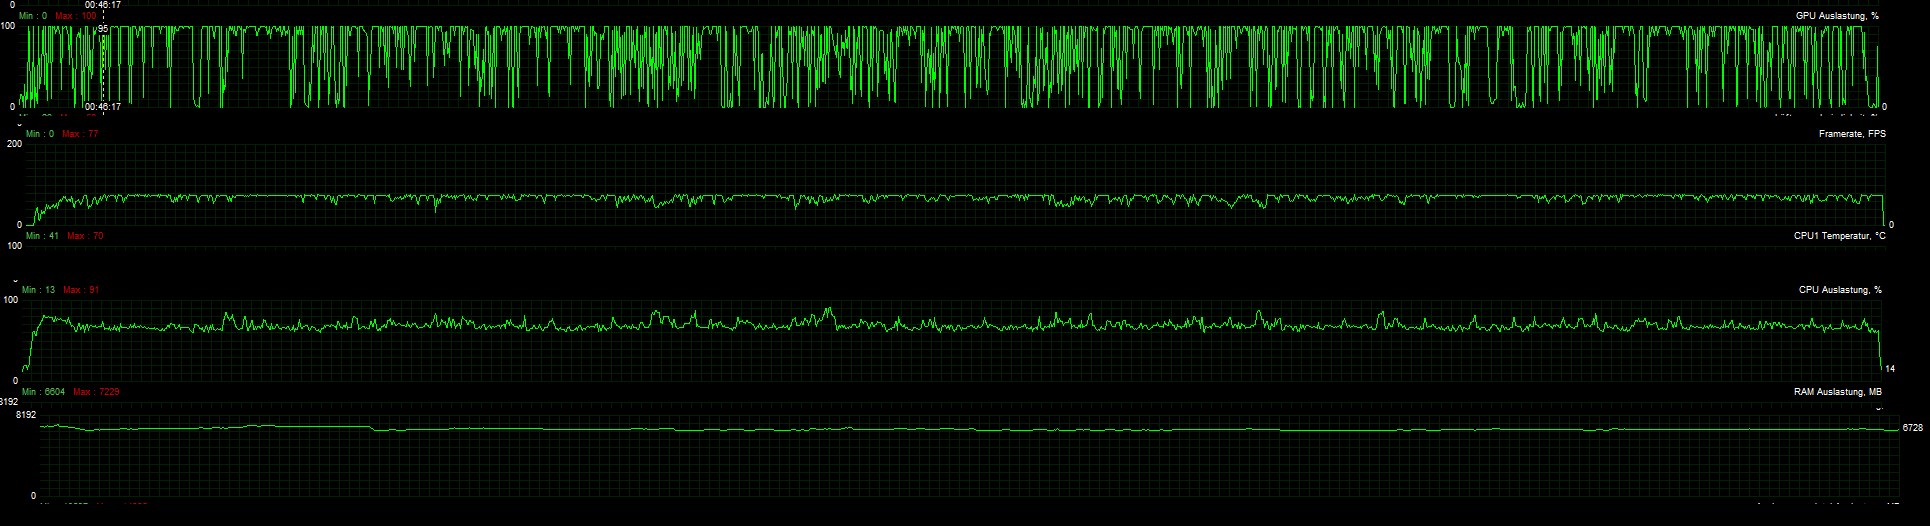Viewport: 1930px width, 526px height.
Task: Click the current CPU usage reading 14
Action: click(x=1890, y=369)
